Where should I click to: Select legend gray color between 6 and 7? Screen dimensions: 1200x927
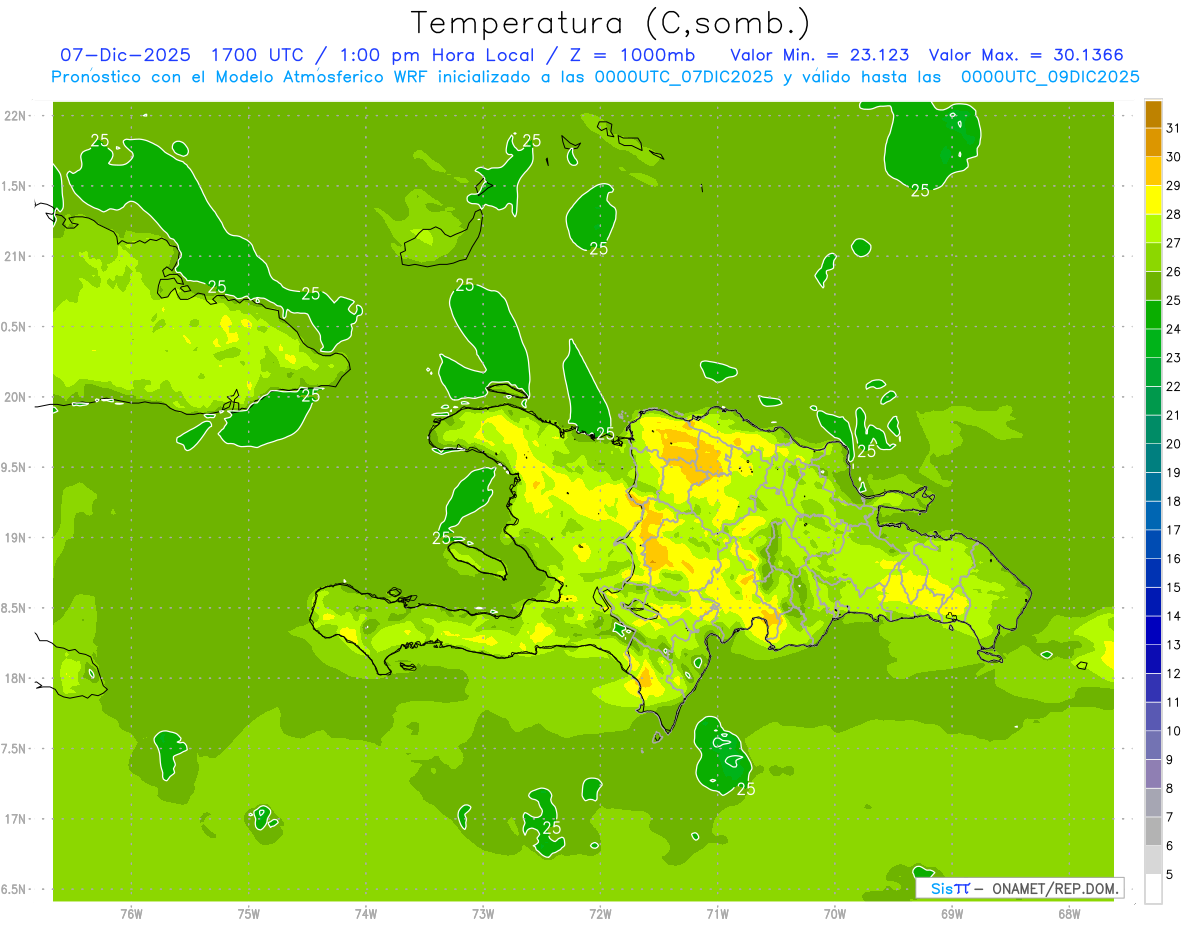[x=1153, y=831]
